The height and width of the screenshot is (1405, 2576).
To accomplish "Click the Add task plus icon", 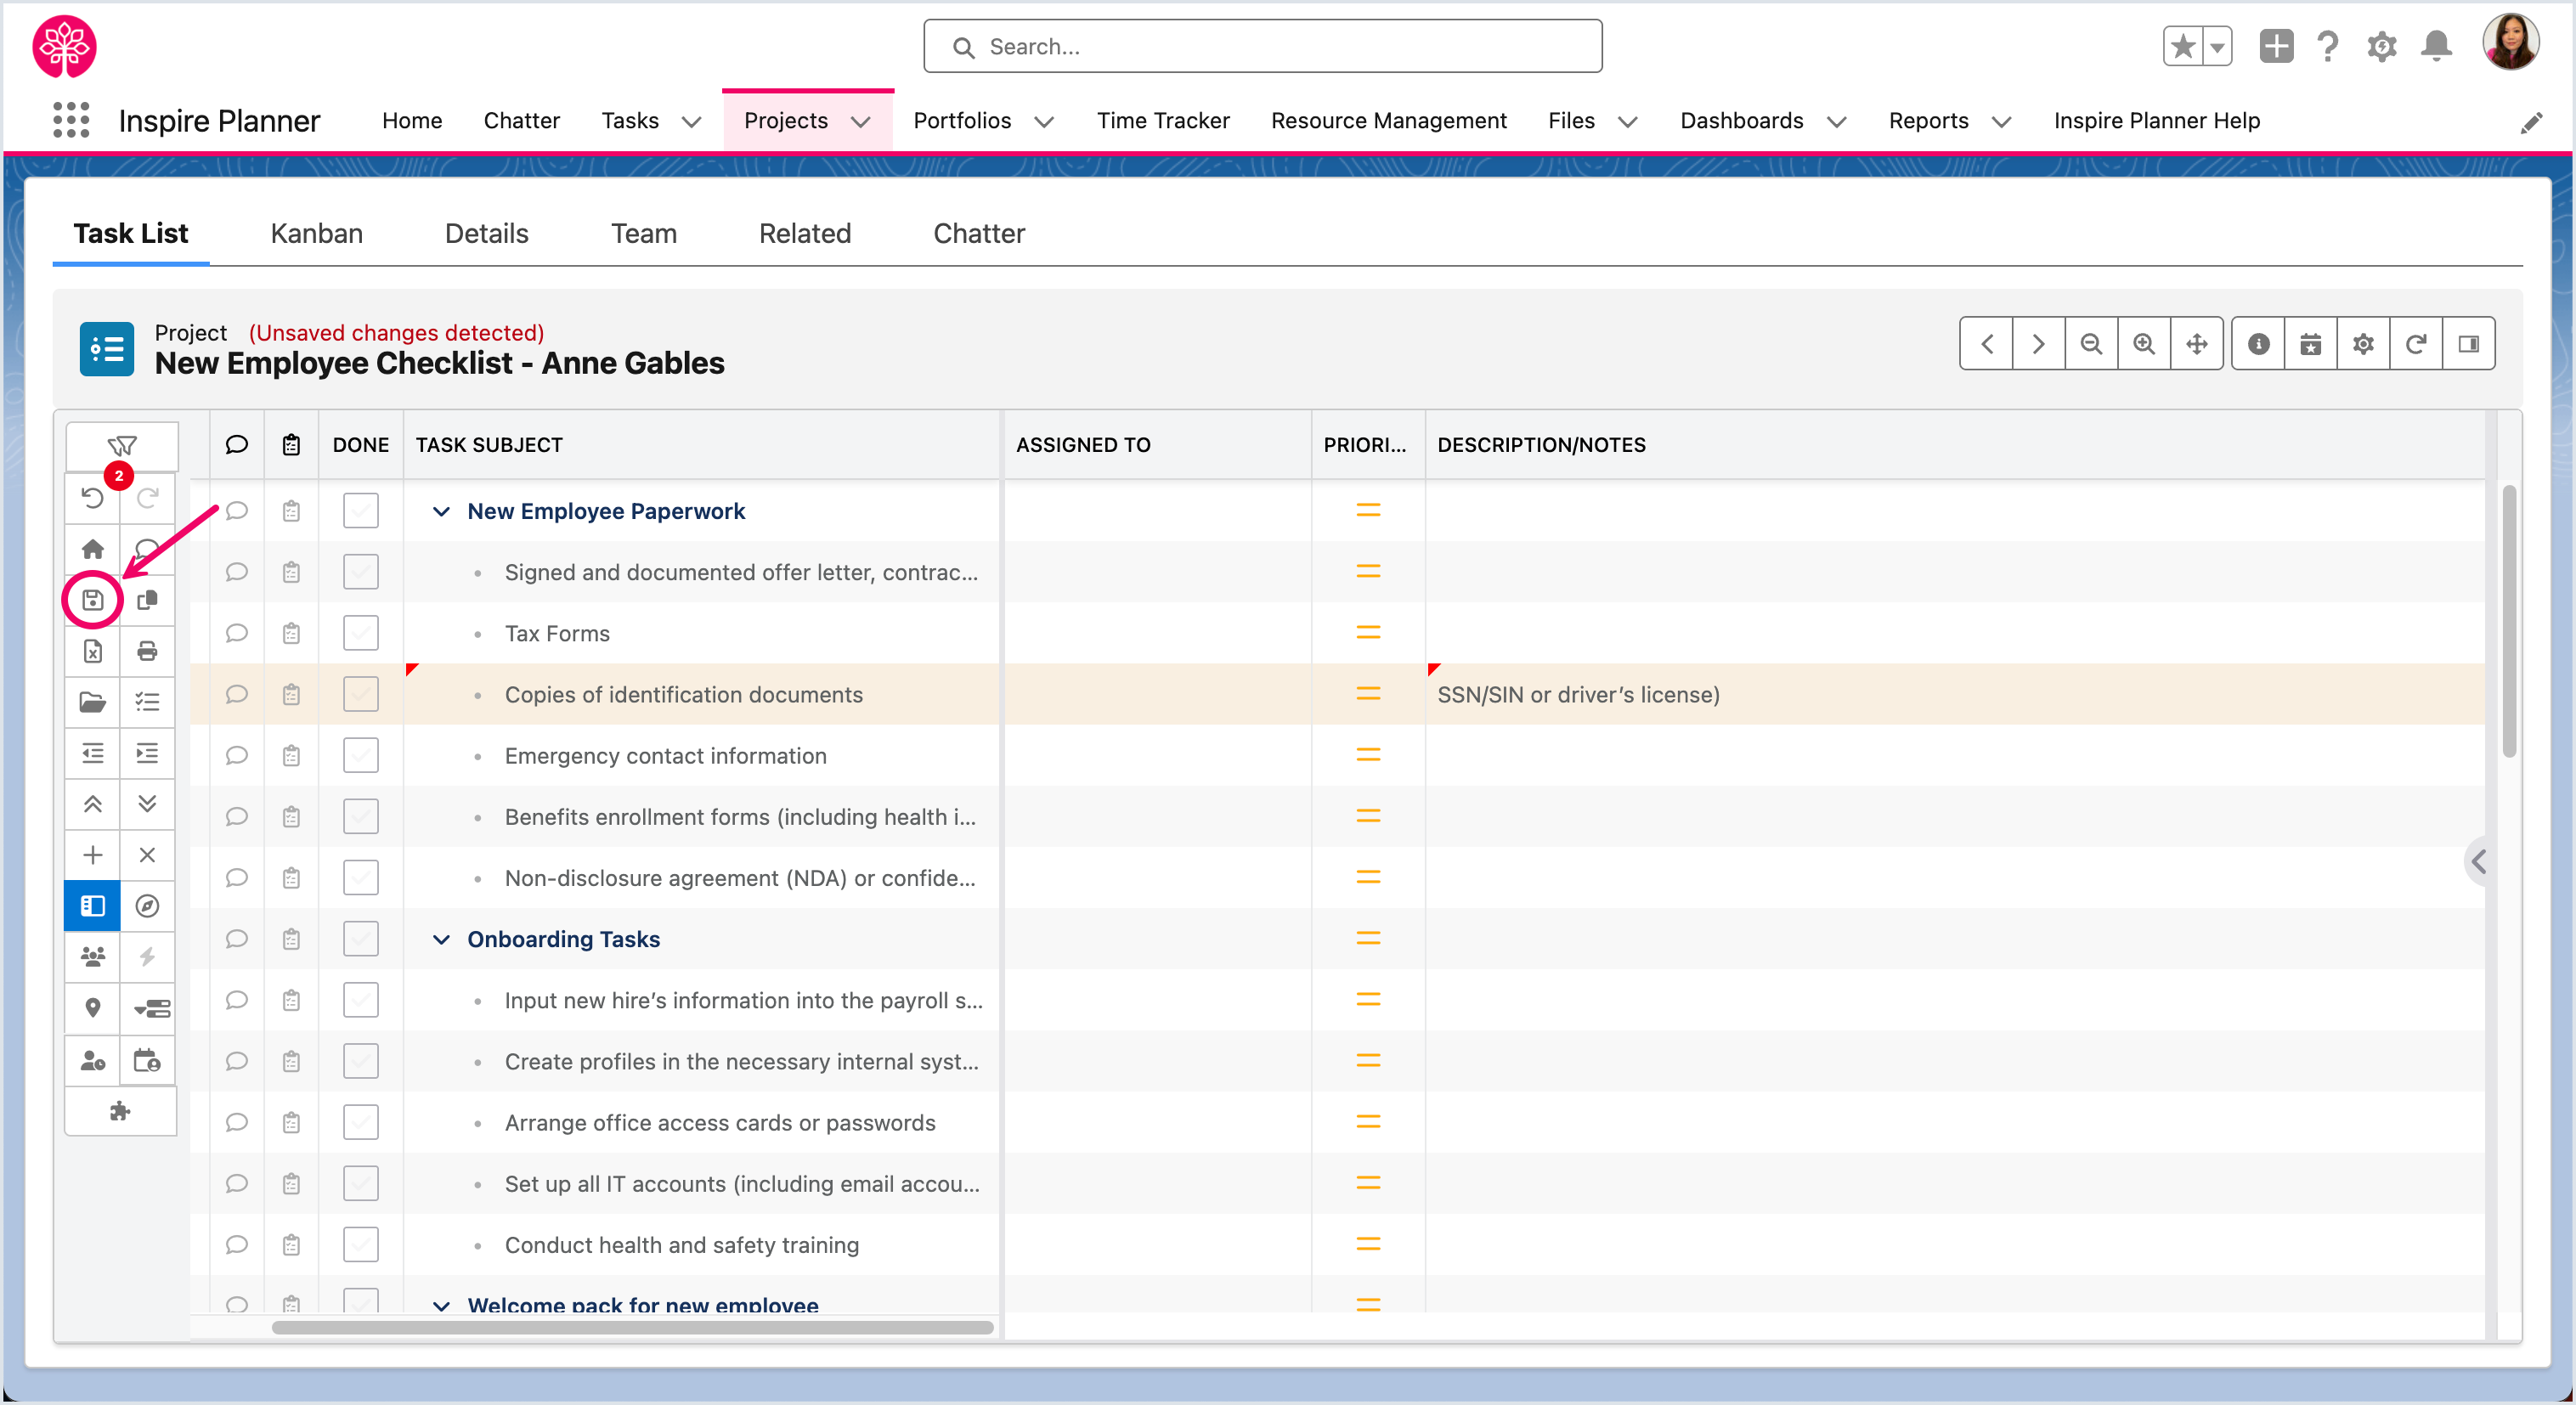I will 92,855.
